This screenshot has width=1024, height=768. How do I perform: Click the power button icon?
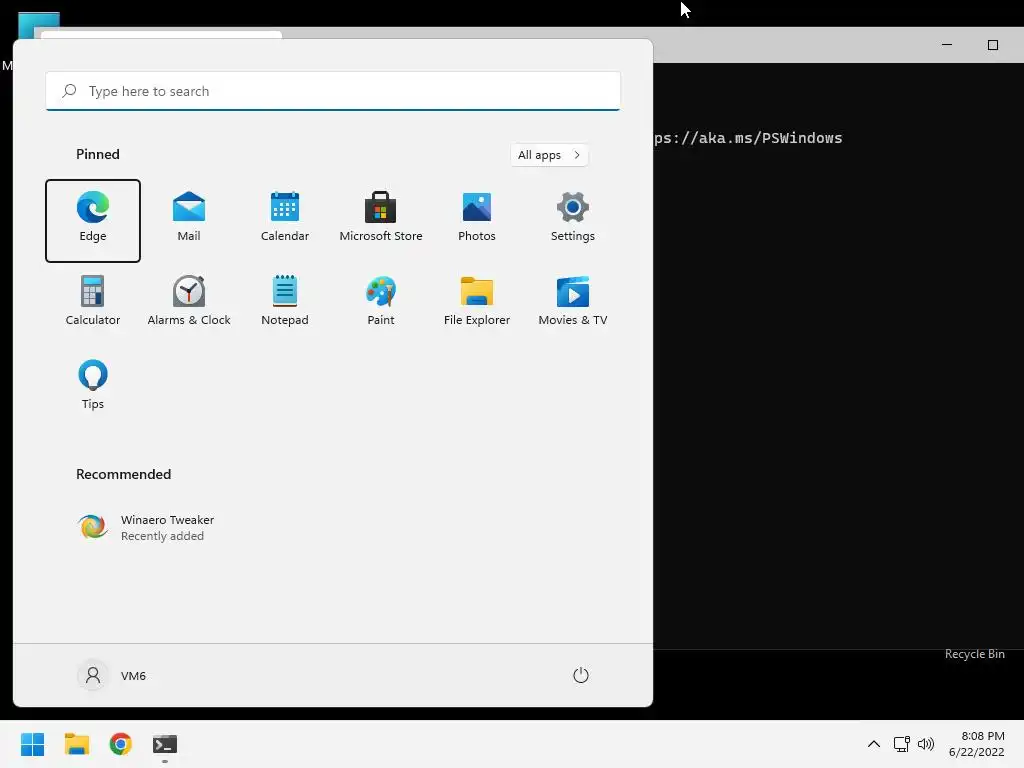(581, 675)
